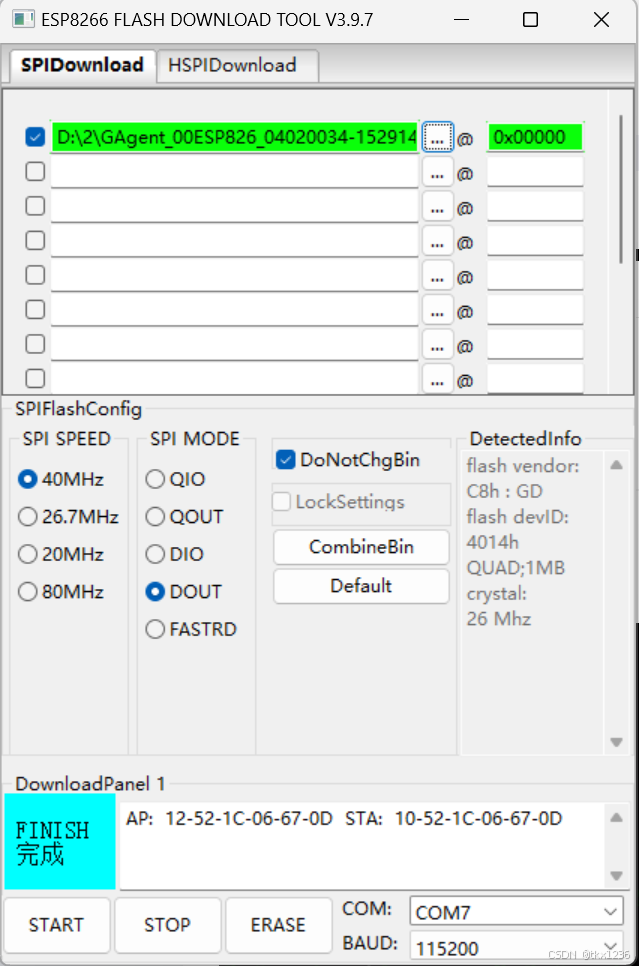Viewport: 639px width, 966px height.
Task: Uncheck the GAgent firmware file row checkbox
Action: pos(35,137)
